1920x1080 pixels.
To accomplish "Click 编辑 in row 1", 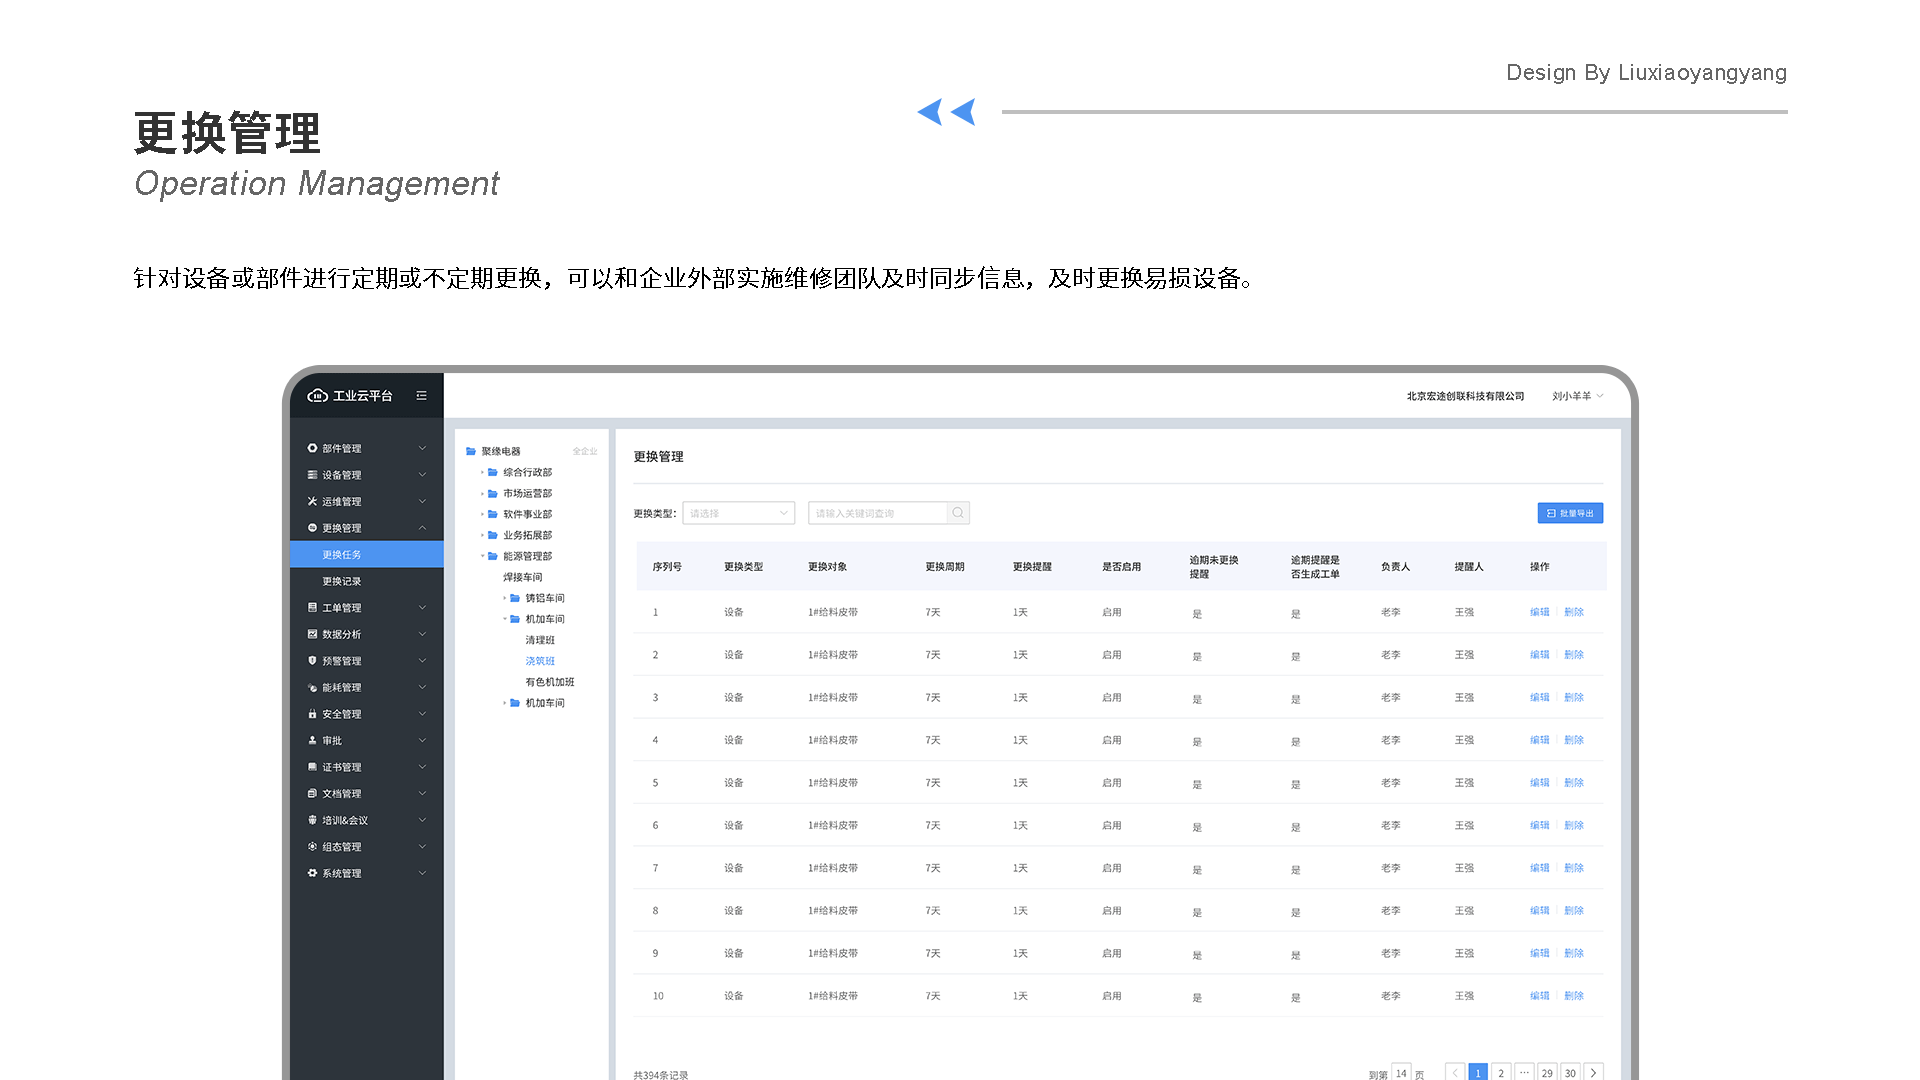I will click(1539, 612).
